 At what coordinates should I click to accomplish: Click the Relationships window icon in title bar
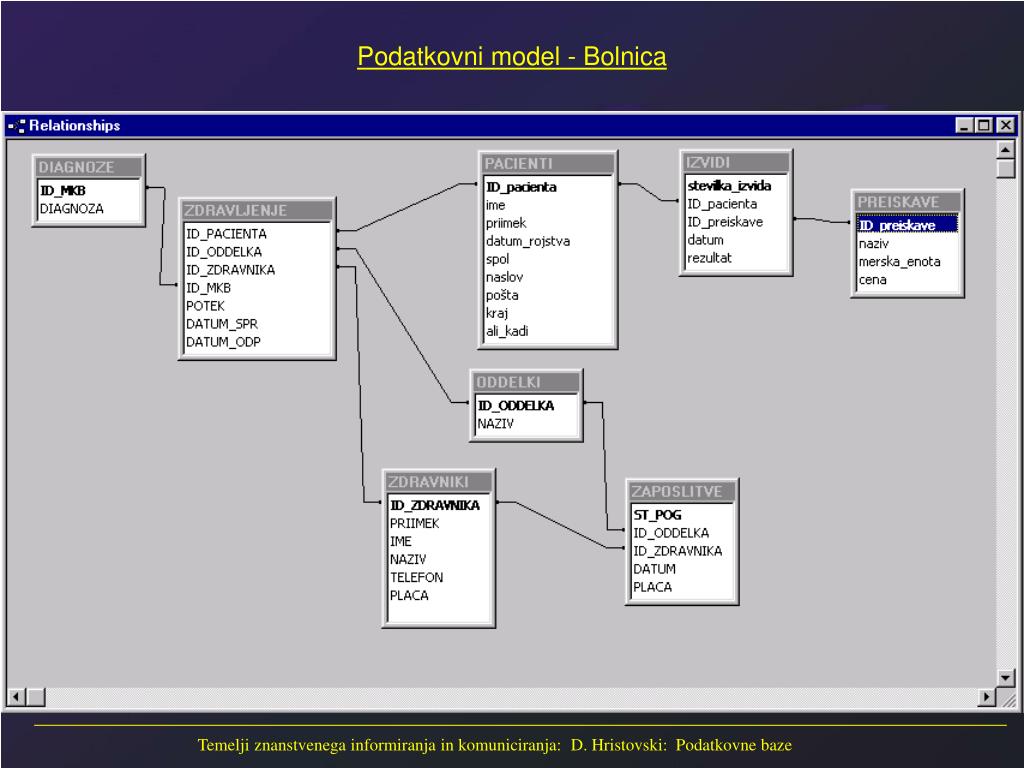click(x=16, y=125)
